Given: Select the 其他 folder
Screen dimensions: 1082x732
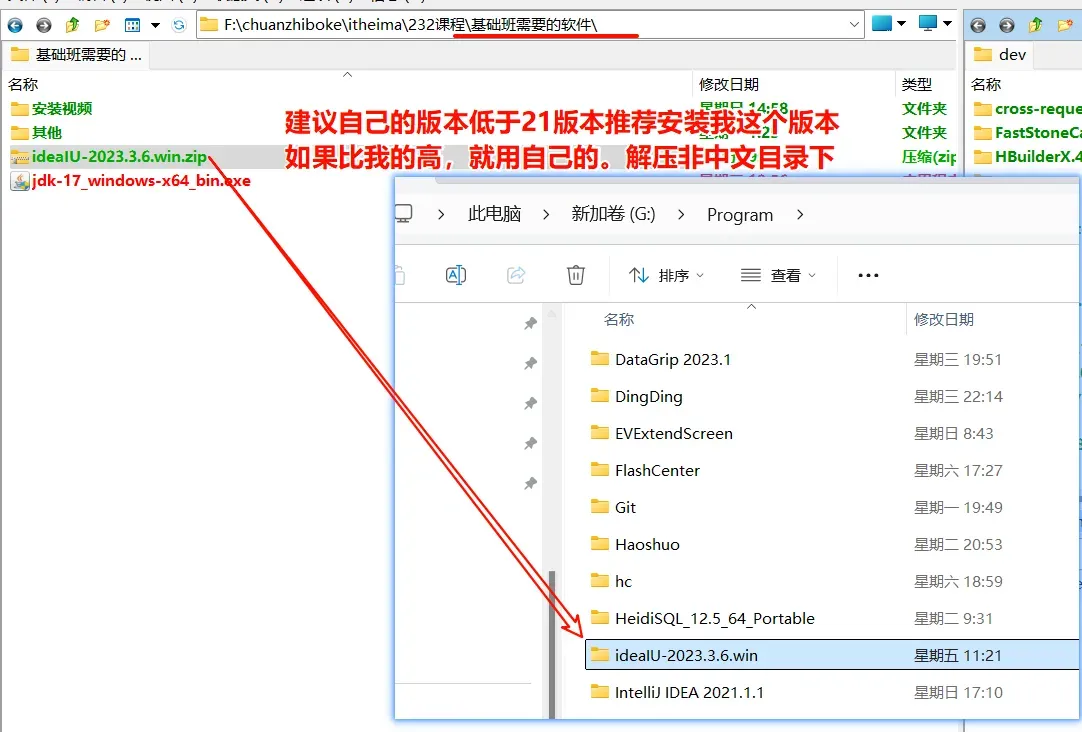Looking at the screenshot, I should coord(37,132).
